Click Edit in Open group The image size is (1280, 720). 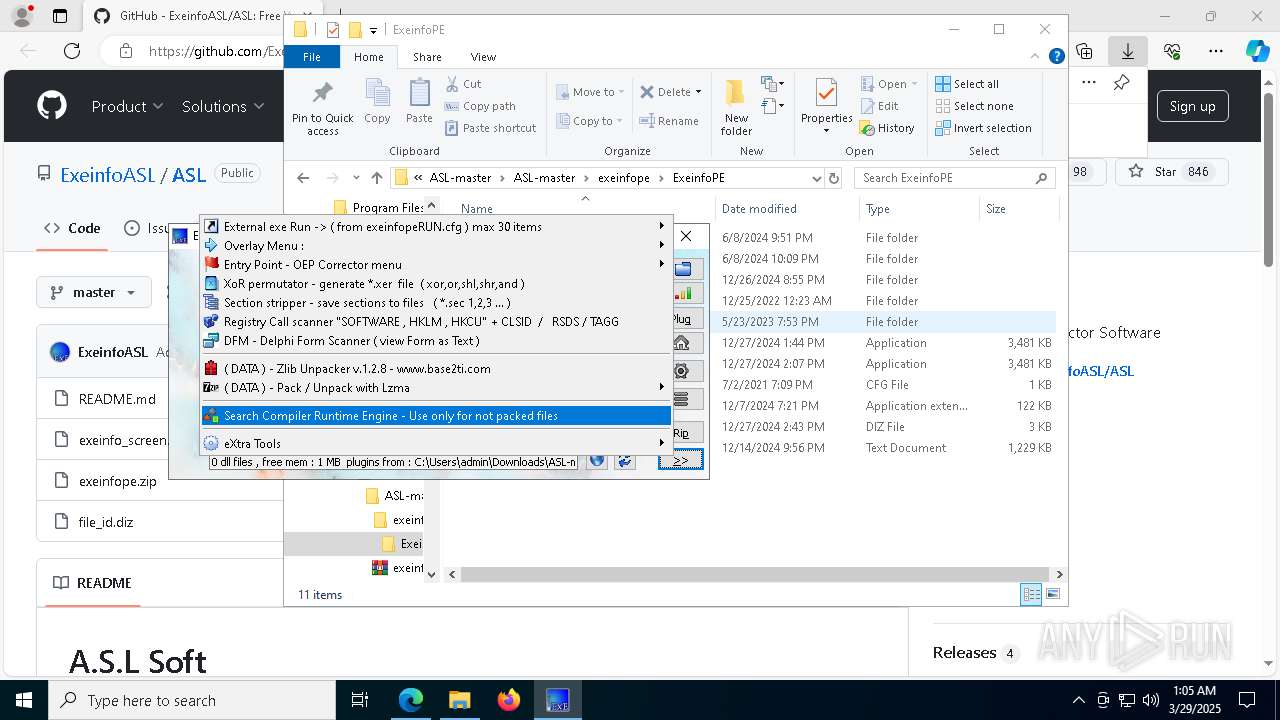click(x=880, y=106)
